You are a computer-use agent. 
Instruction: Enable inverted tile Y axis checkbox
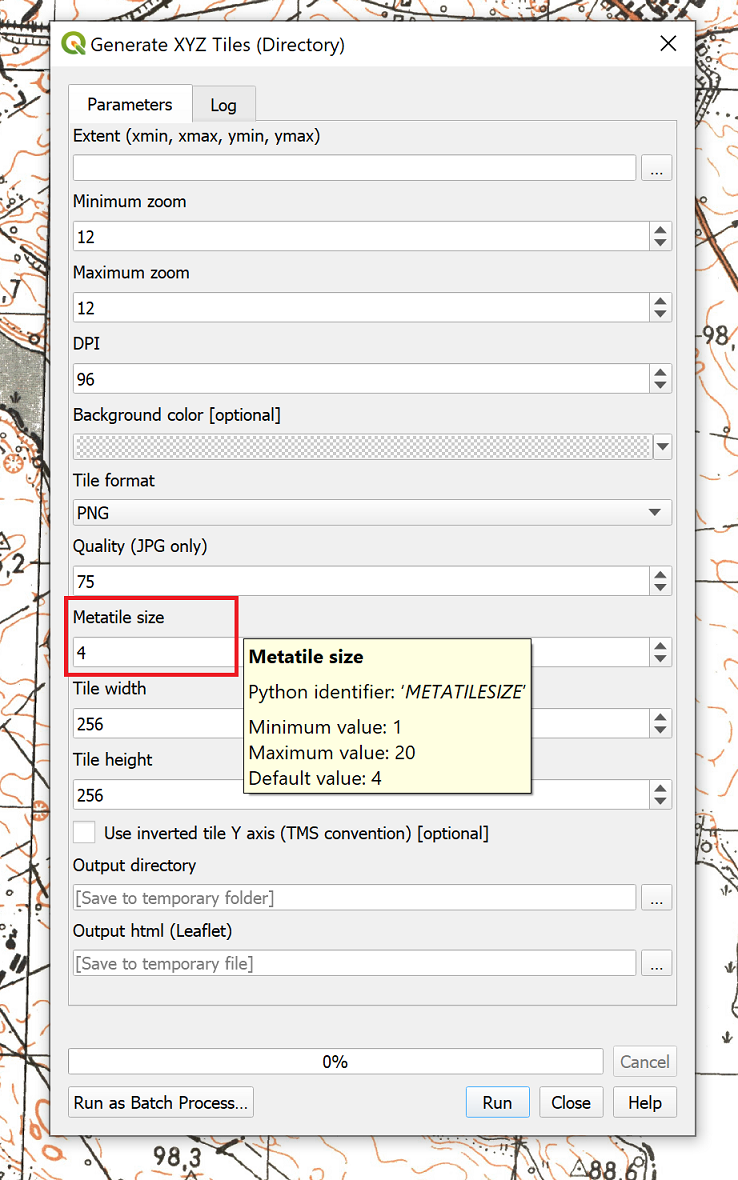click(86, 832)
